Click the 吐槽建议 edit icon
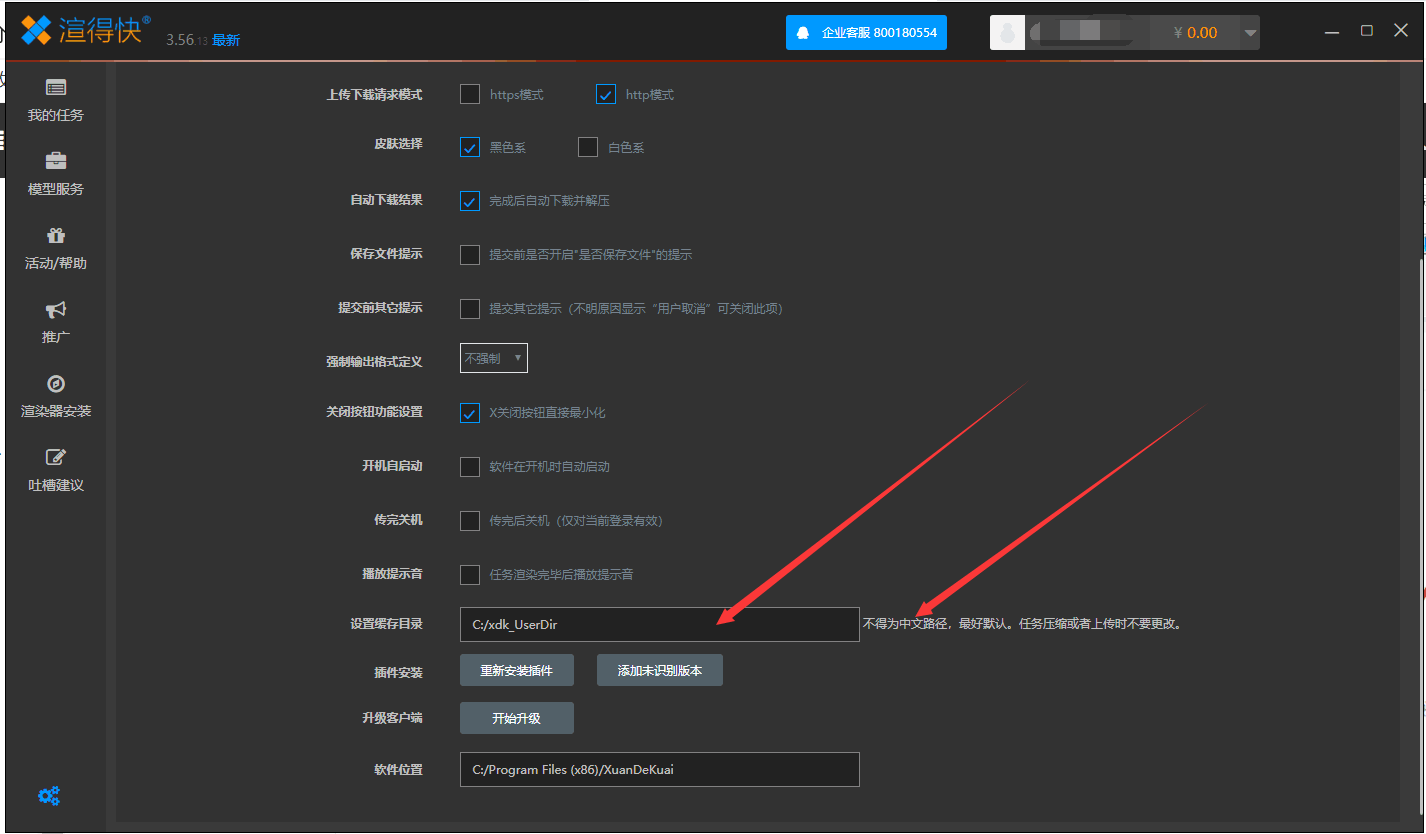 click(56, 458)
